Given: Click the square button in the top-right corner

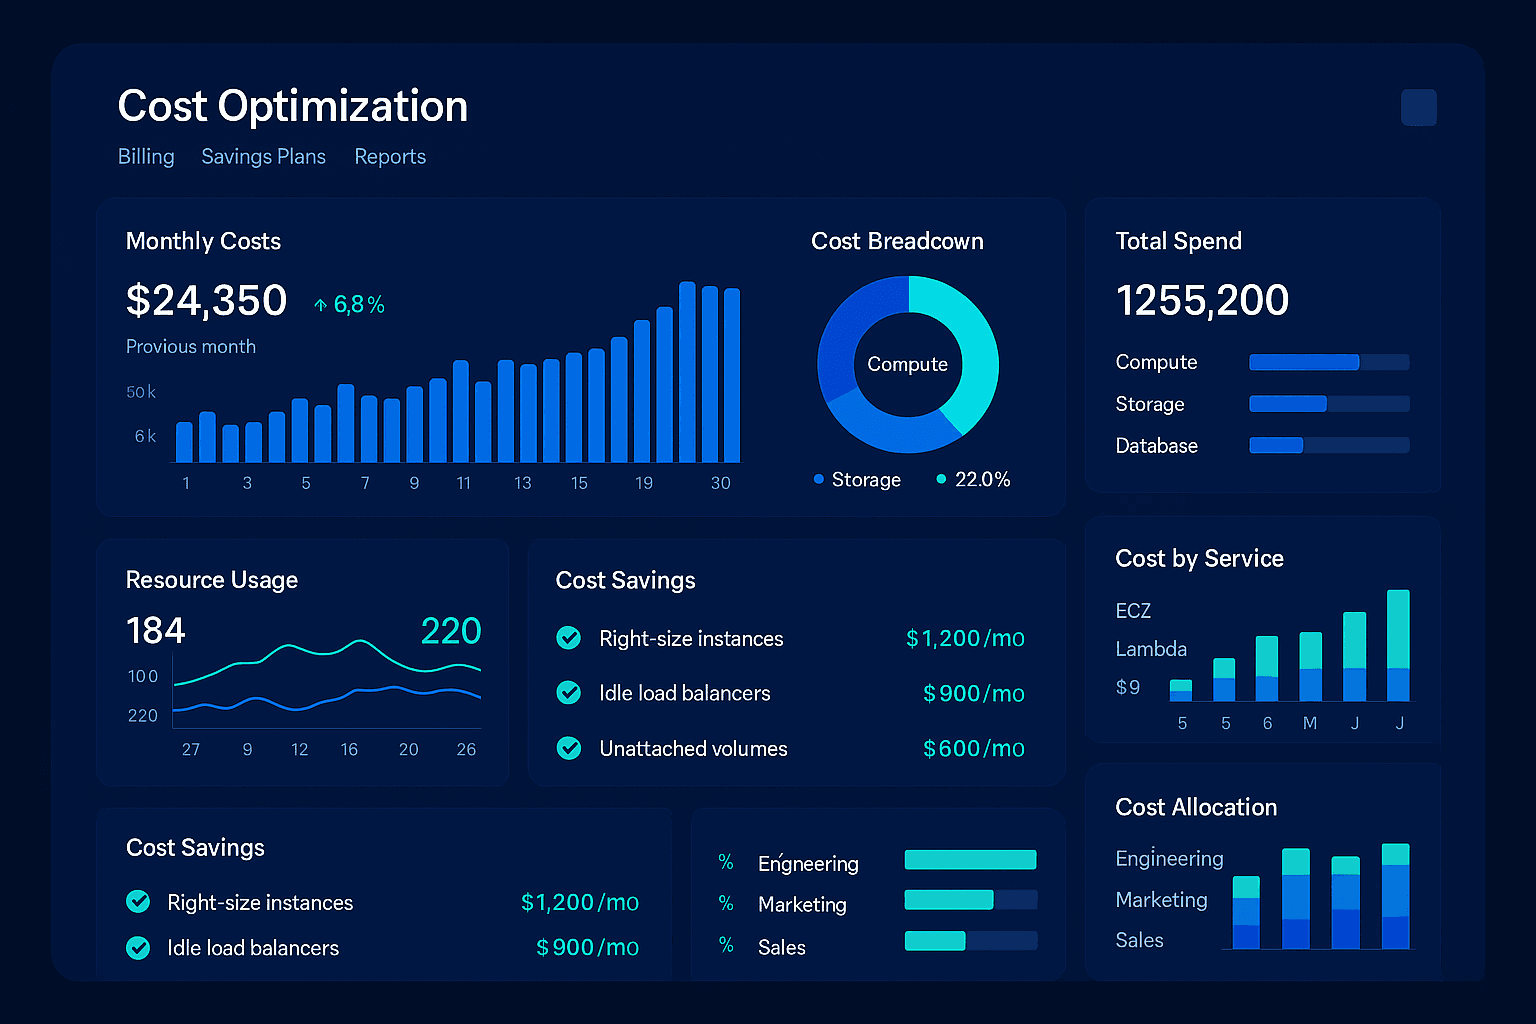Looking at the screenshot, I should tap(1418, 108).
